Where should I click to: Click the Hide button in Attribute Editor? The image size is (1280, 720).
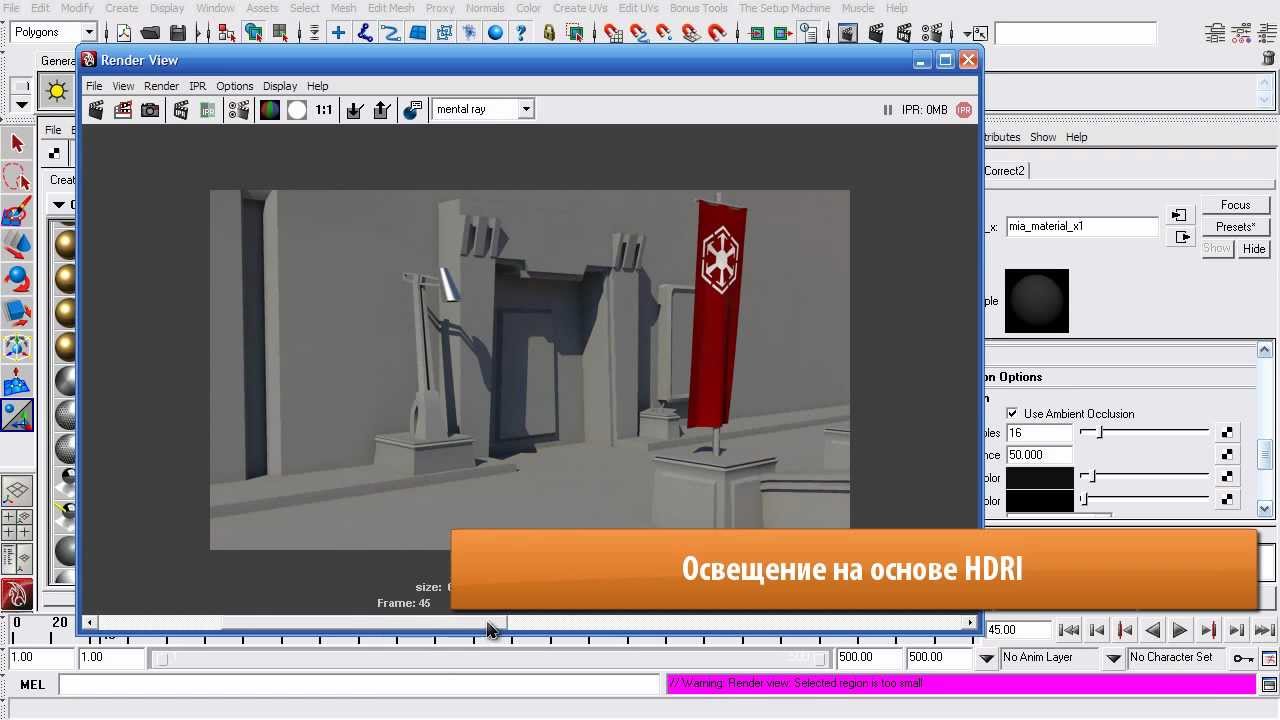1254,249
